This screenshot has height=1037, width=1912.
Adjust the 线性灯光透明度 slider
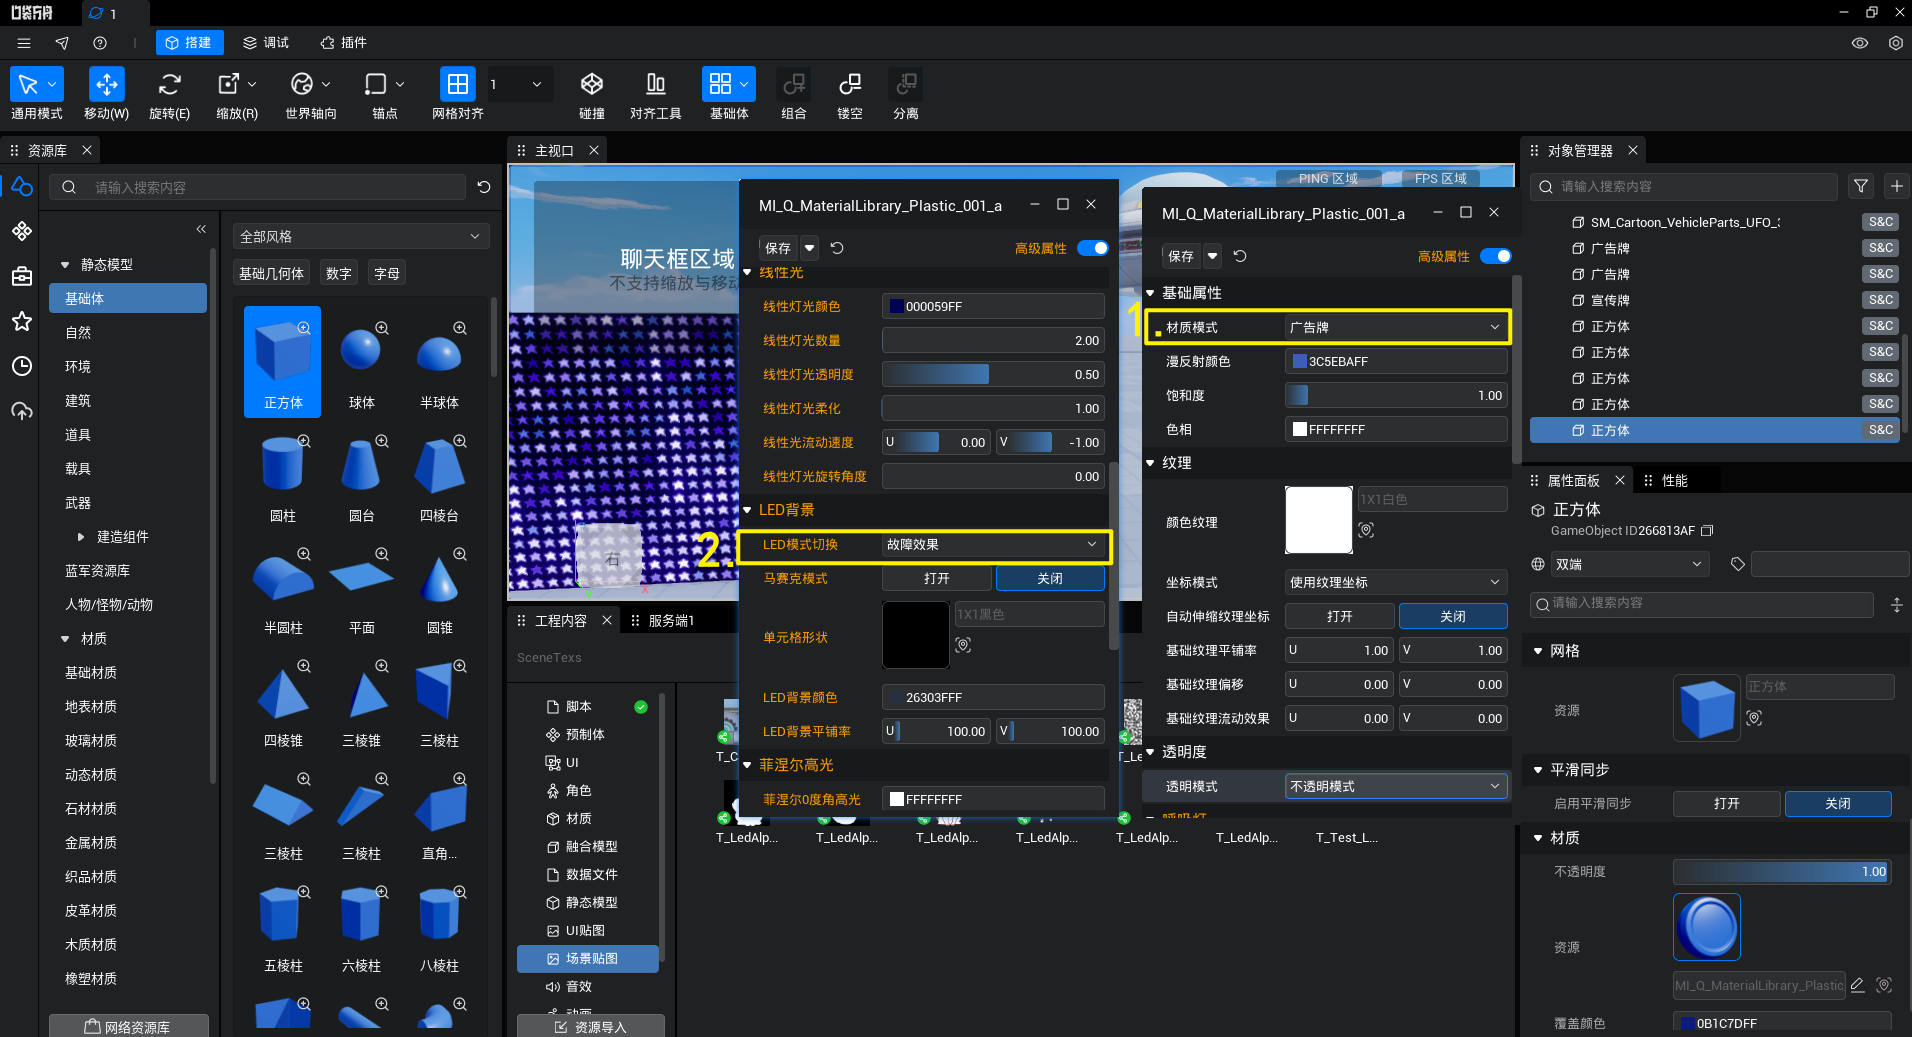pyautogui.click(x=993, y=374)
